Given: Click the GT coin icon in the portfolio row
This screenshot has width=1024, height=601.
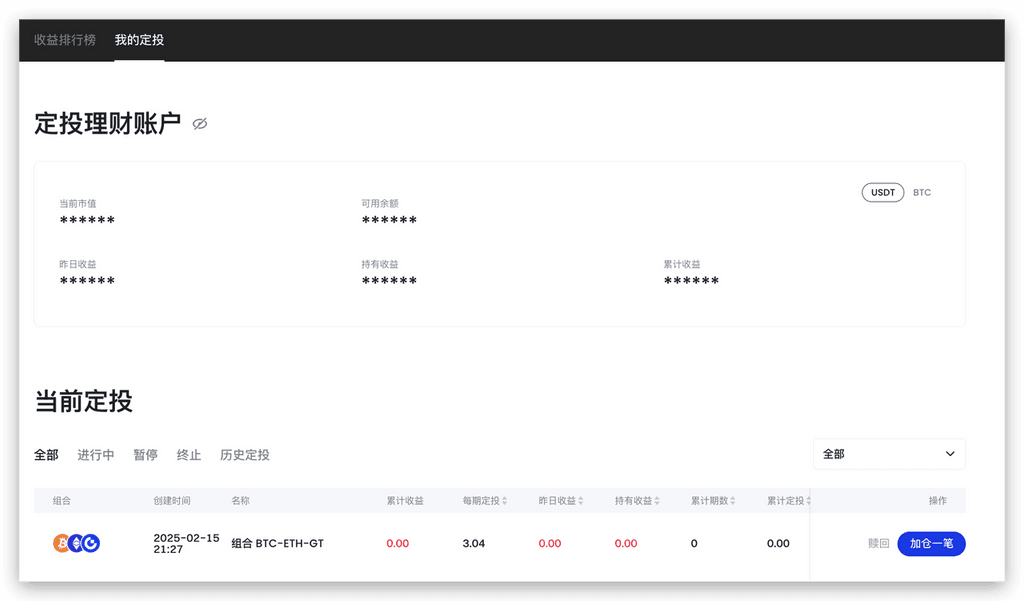Looking at the screenshot, I should click(91, 543).
